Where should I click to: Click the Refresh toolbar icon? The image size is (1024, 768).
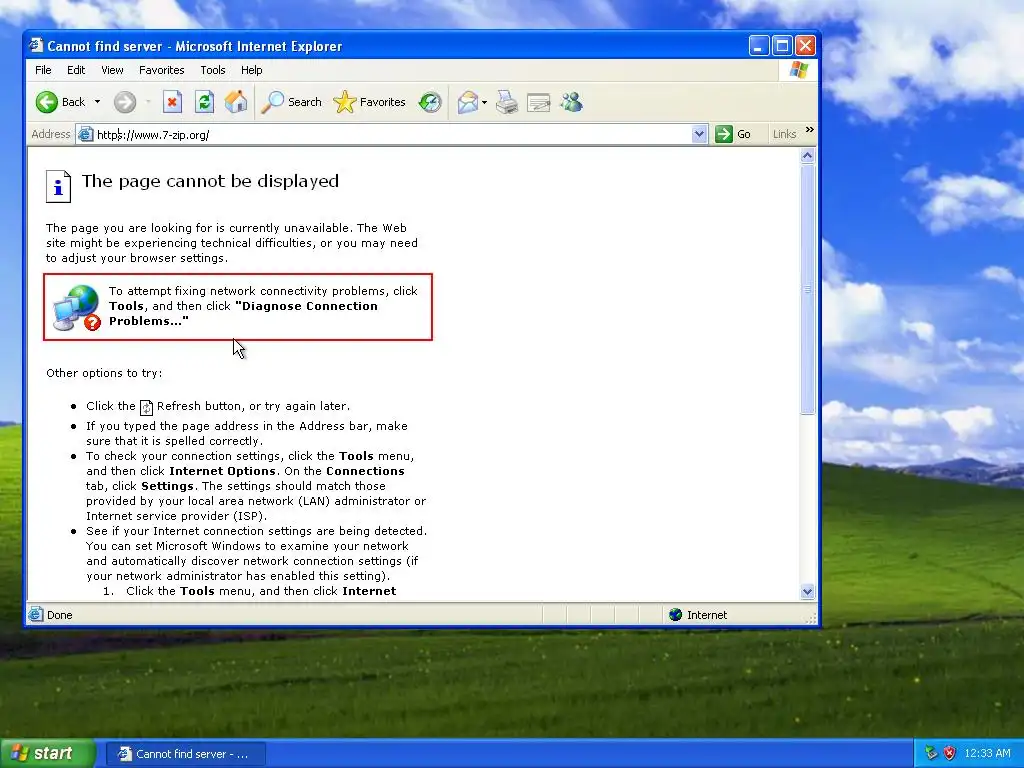204,102
